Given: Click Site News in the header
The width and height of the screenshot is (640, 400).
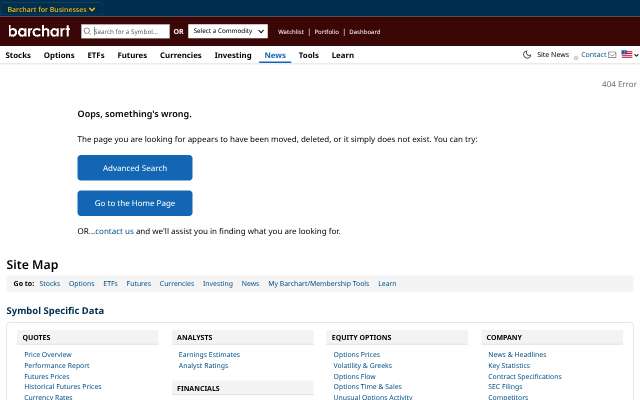Looking at the screenshot, I should (553, 54).
